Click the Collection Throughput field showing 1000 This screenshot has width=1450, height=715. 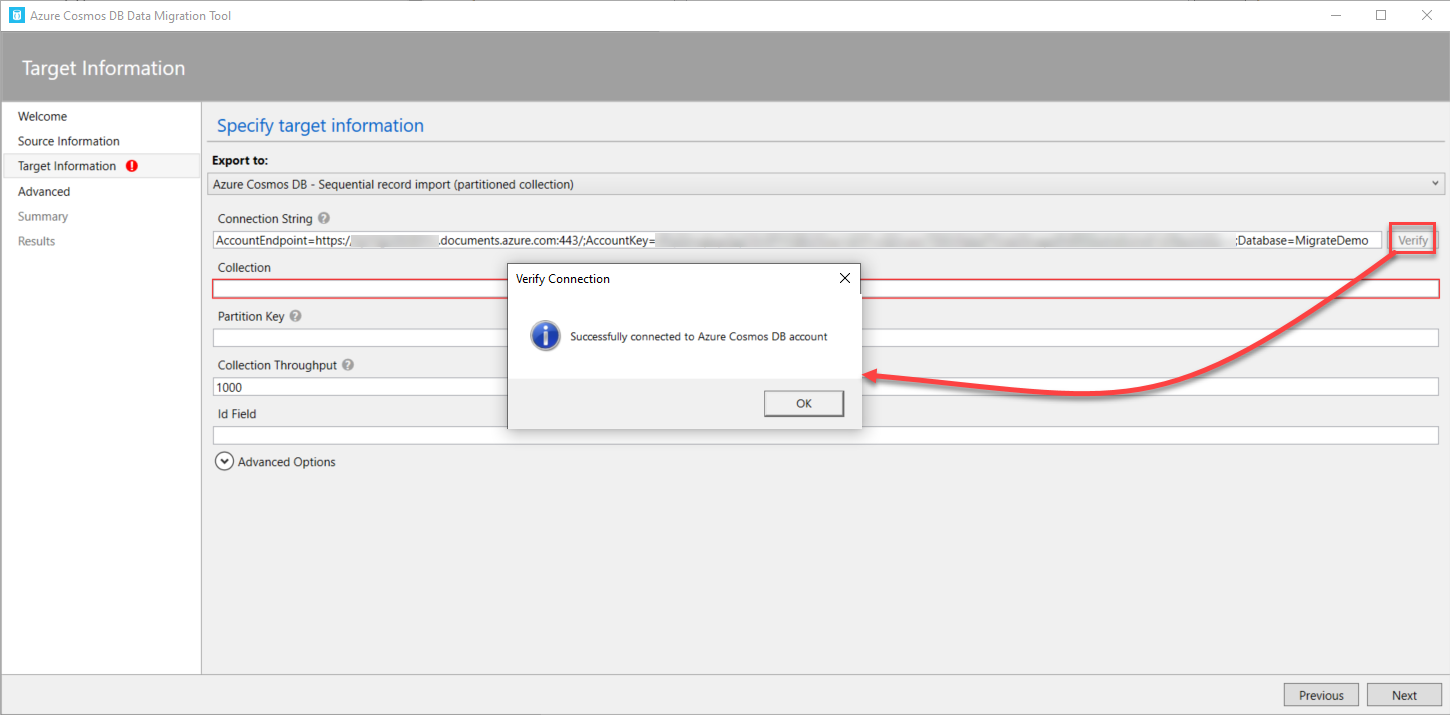point(826,387)
